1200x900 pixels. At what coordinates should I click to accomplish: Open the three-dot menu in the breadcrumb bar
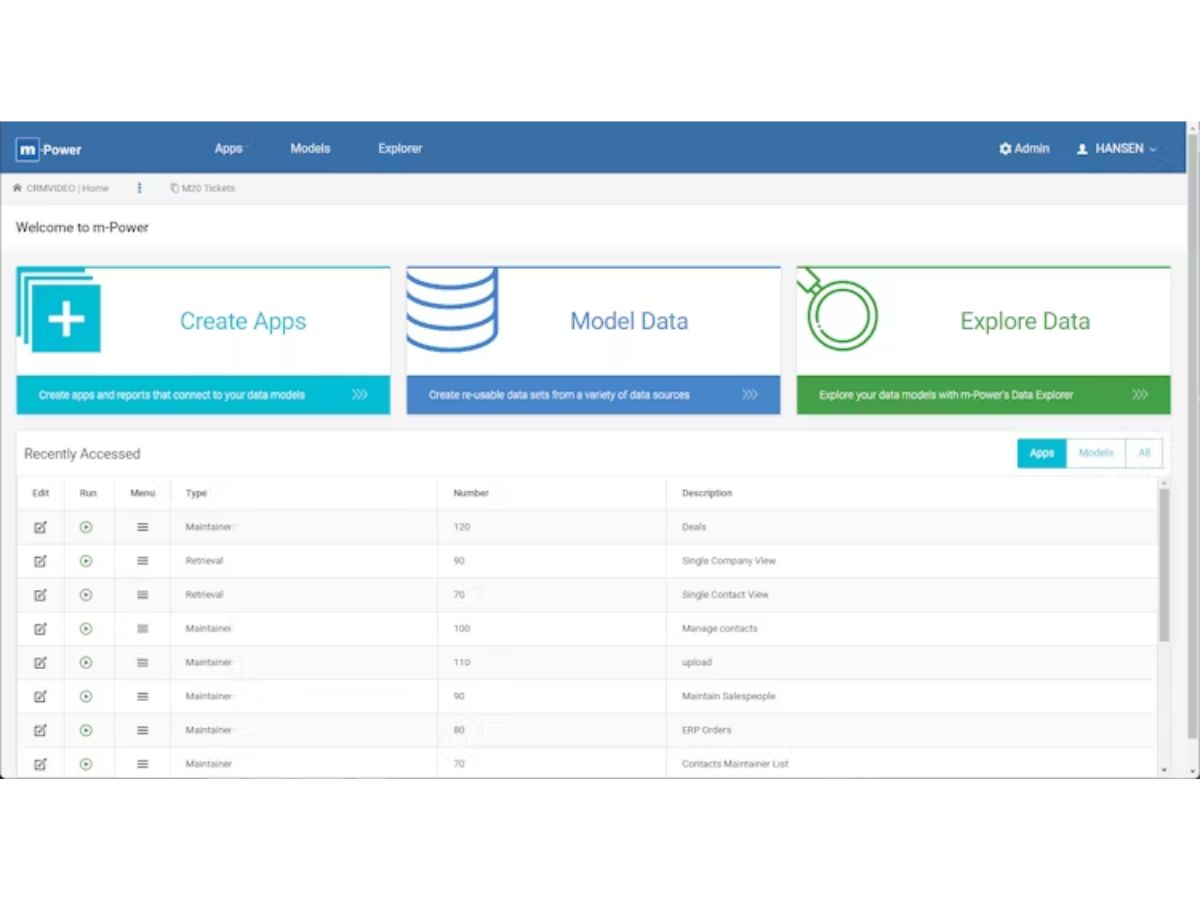click(139, 188)
